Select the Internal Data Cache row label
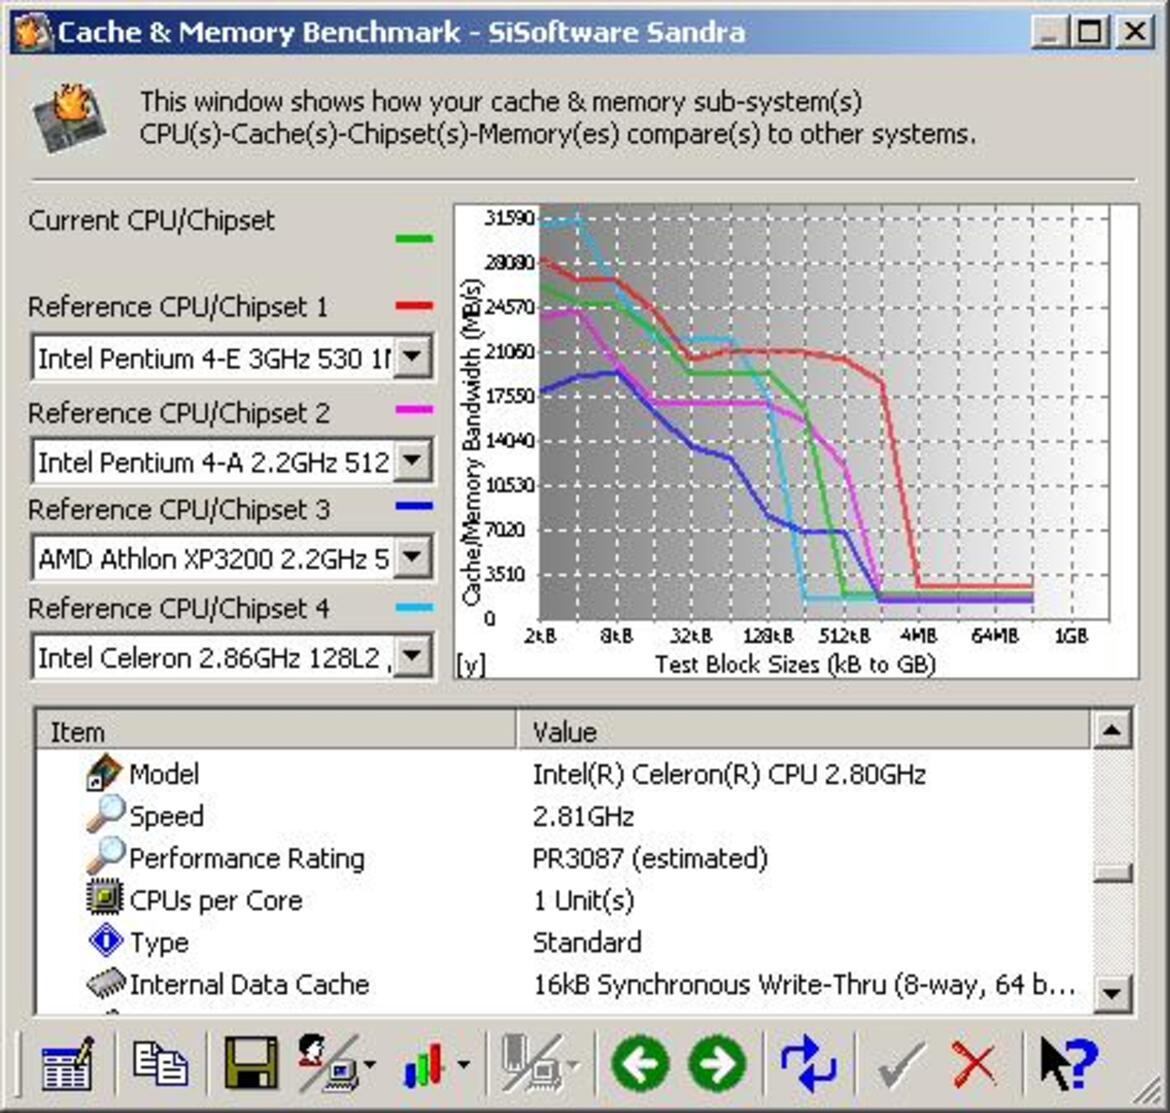Image resolution: width=1170 pixels, height=1113 pixels. pyautogui.click(x=249, y=984)
